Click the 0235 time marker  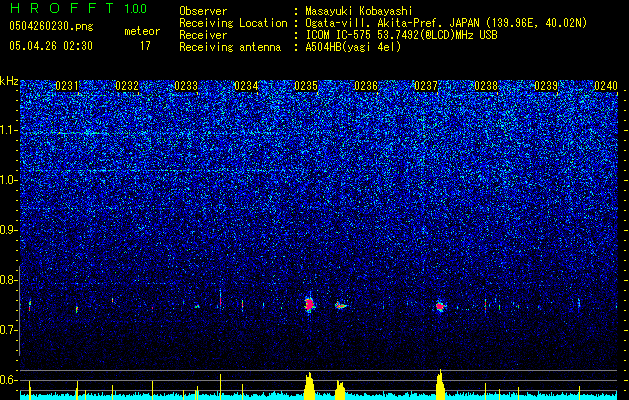pos(306,86)
